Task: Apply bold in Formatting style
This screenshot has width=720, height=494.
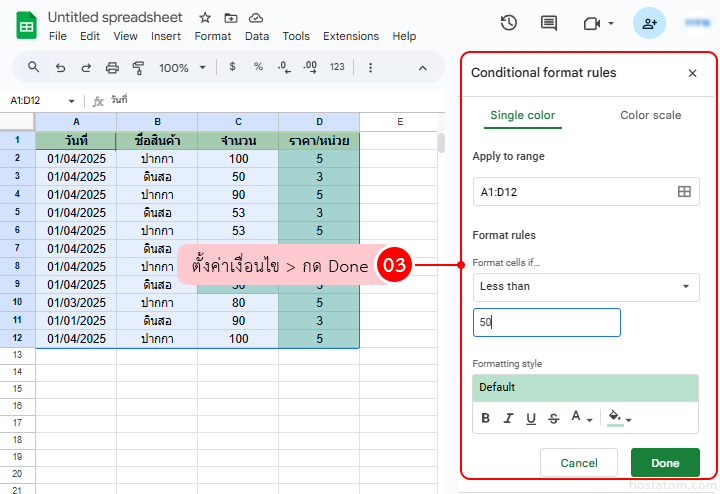Action: [x=485, y=418]
